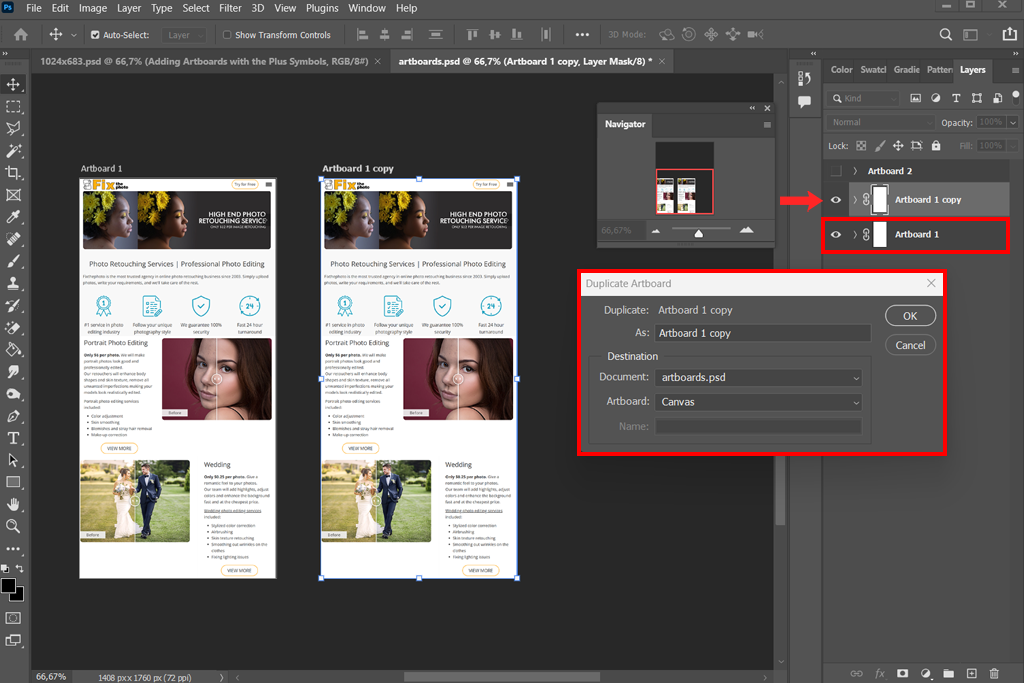Hide the Artboard 1 copy layer

click(x=836, y=200)
